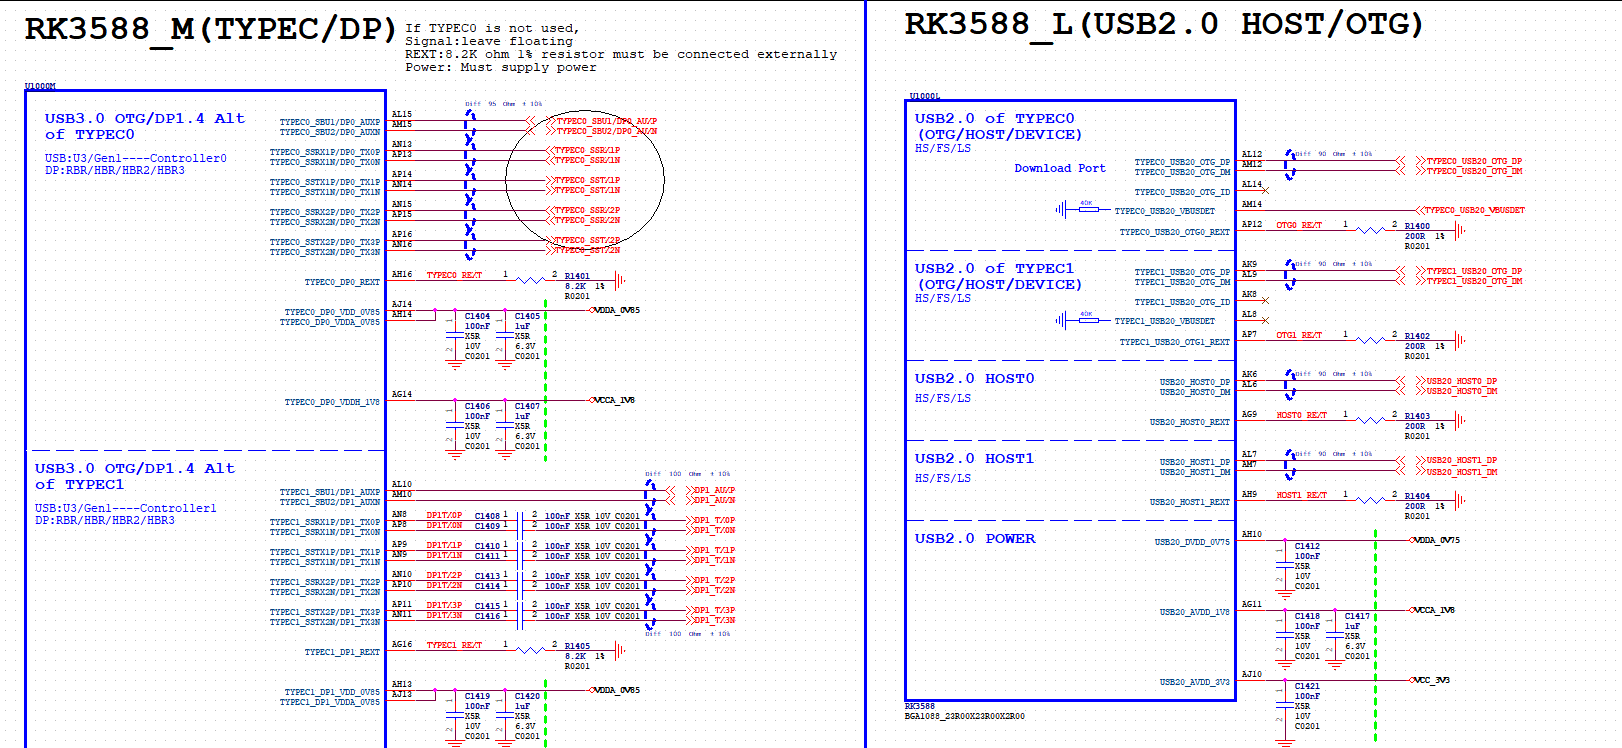The width and height of the screenshot is (1622, 748).
Task: Select the RK3588_M(TYPEC/DP) title text
Action: tap(210, 28)
